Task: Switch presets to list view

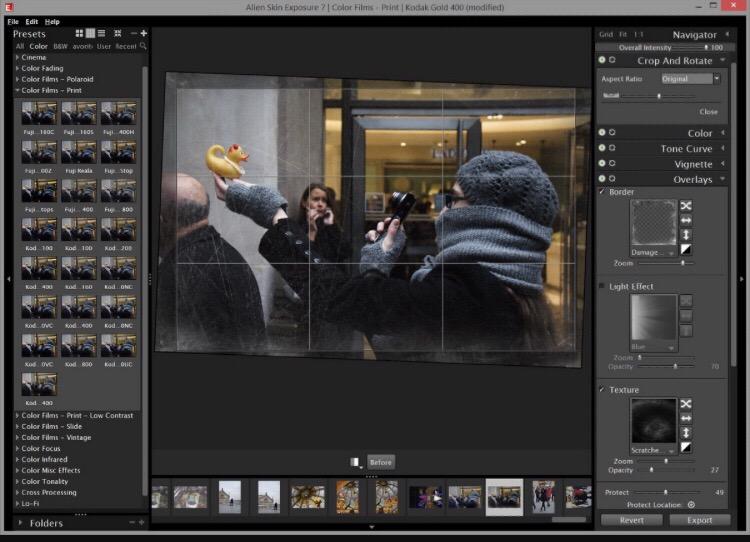Action: coord(101,33)
